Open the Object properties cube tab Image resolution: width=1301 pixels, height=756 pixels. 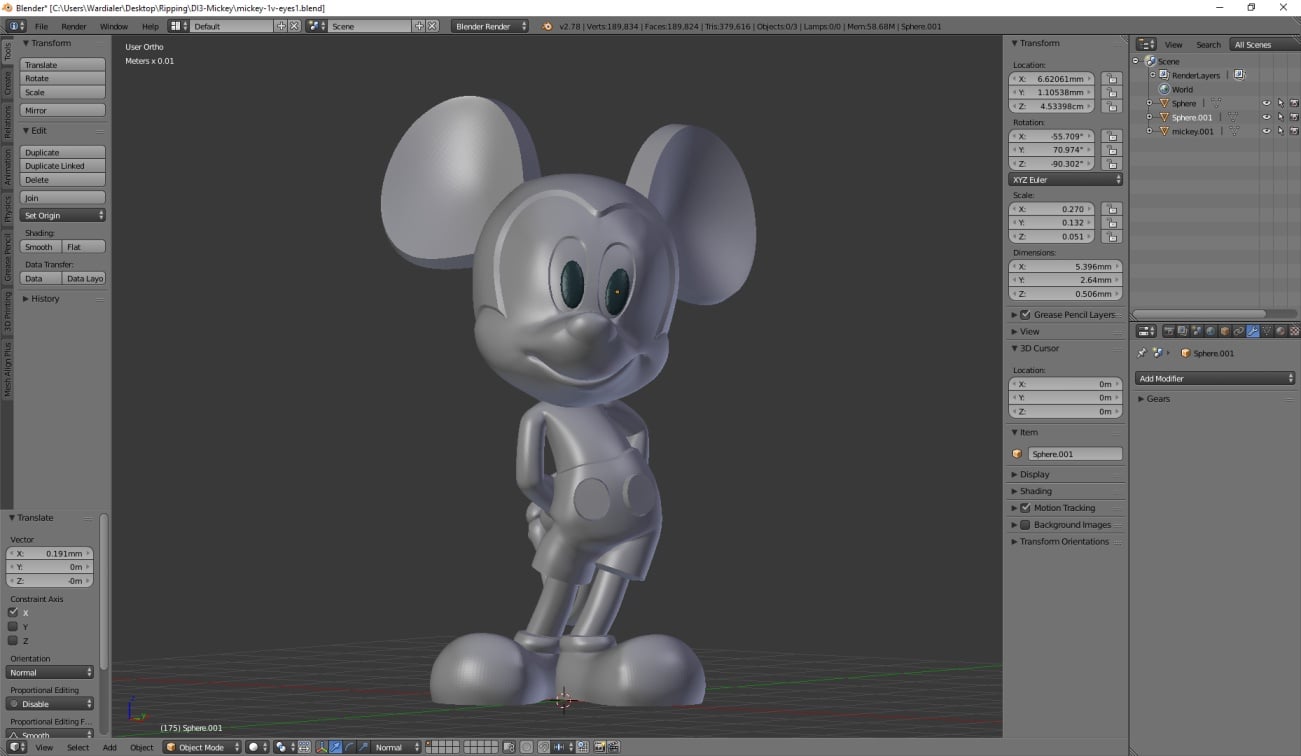pos(1225,331)
